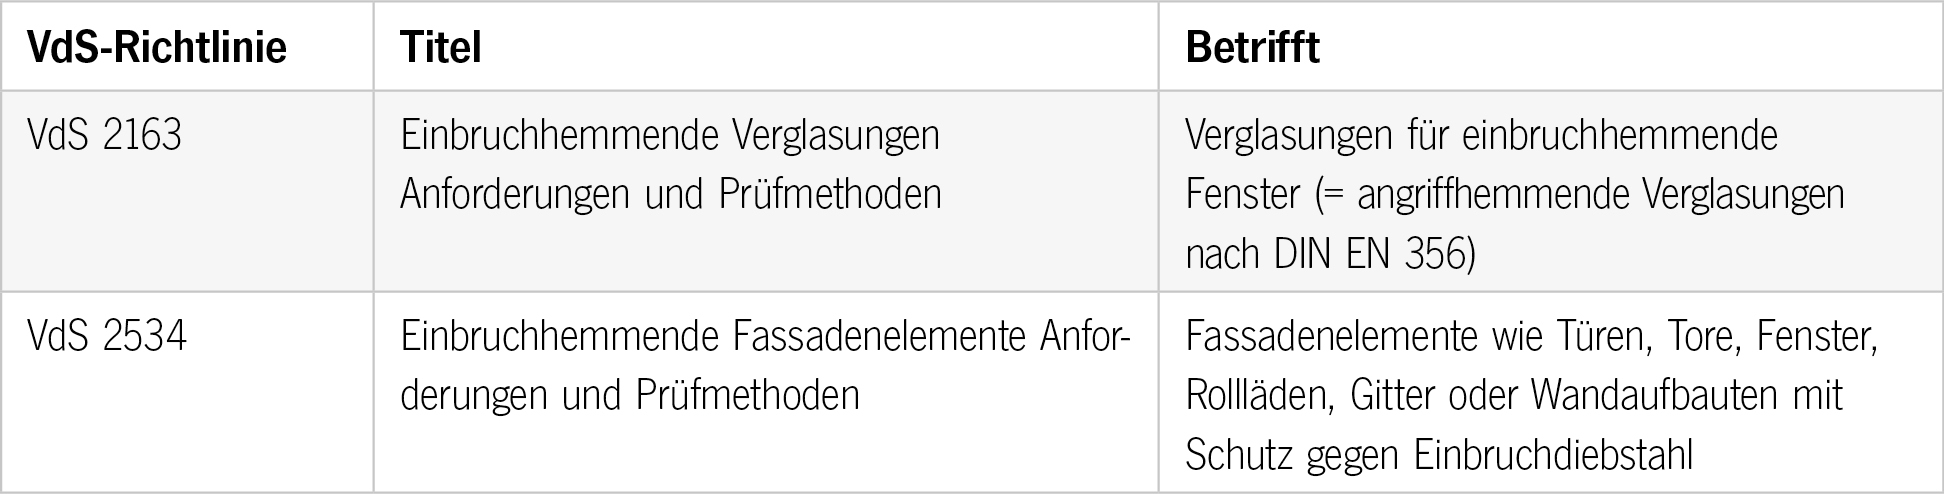
Task: Click the word Fenster before the parenthesis
Action: click(1240, 194)
